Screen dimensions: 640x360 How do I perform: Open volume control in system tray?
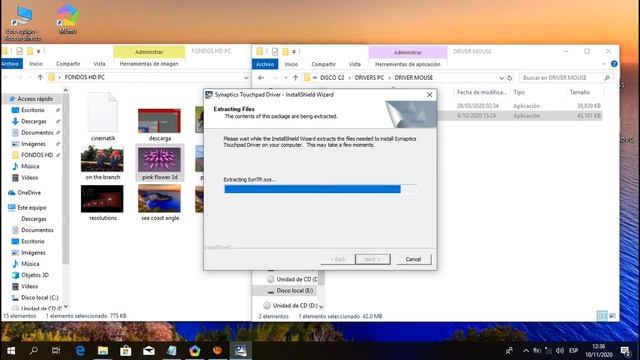coord(560,351)
